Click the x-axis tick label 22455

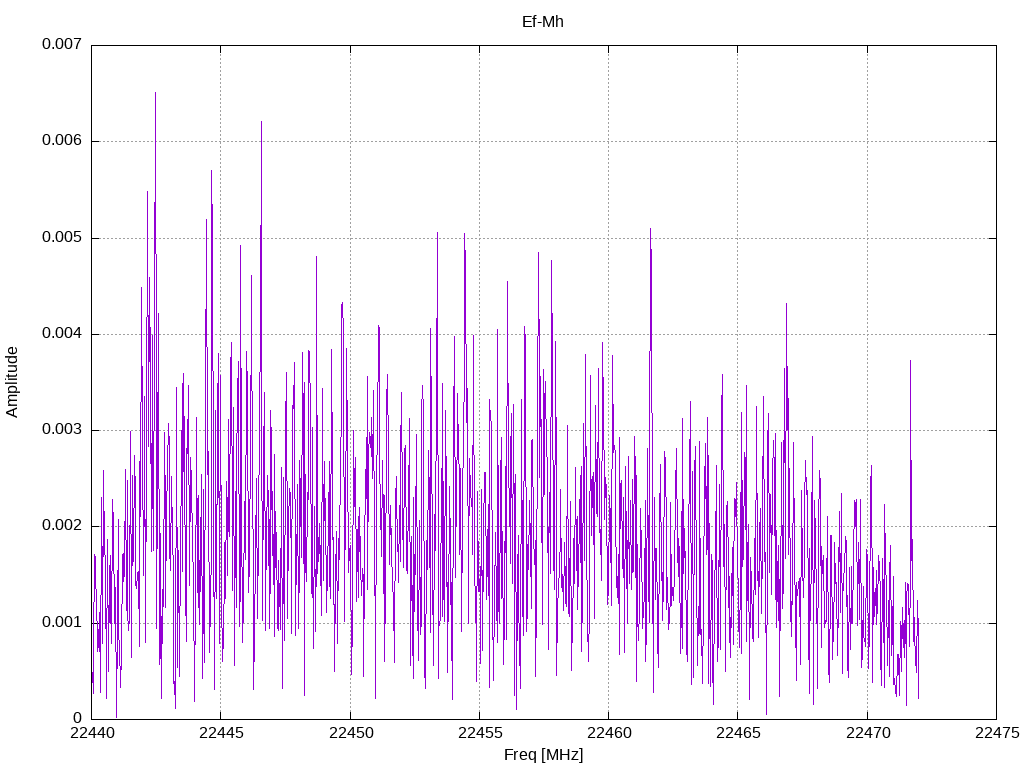tap(479, 733)
